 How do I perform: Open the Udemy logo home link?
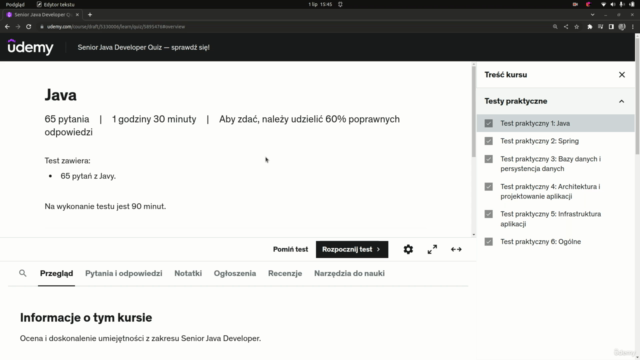pos(31,47)
